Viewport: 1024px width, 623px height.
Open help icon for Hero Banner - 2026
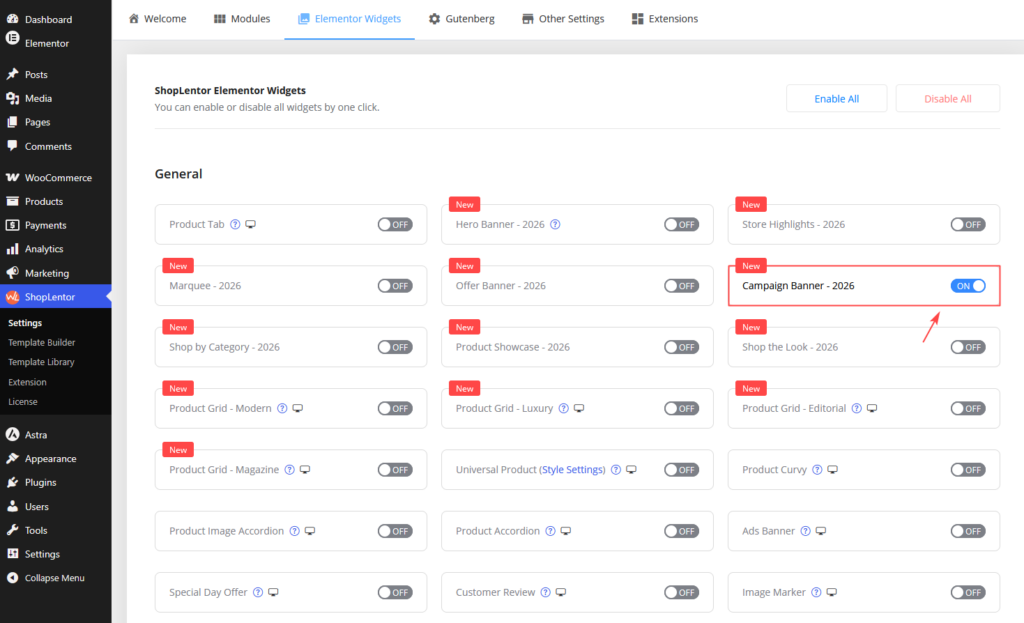[555, 224]
